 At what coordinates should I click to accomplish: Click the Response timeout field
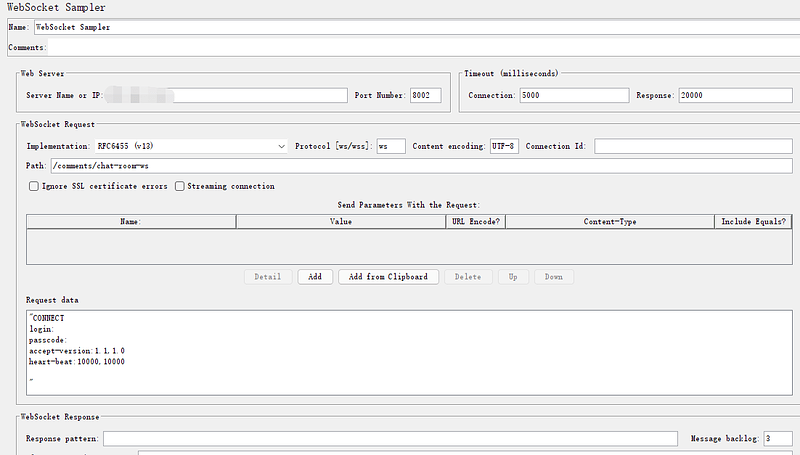(735, 95)
